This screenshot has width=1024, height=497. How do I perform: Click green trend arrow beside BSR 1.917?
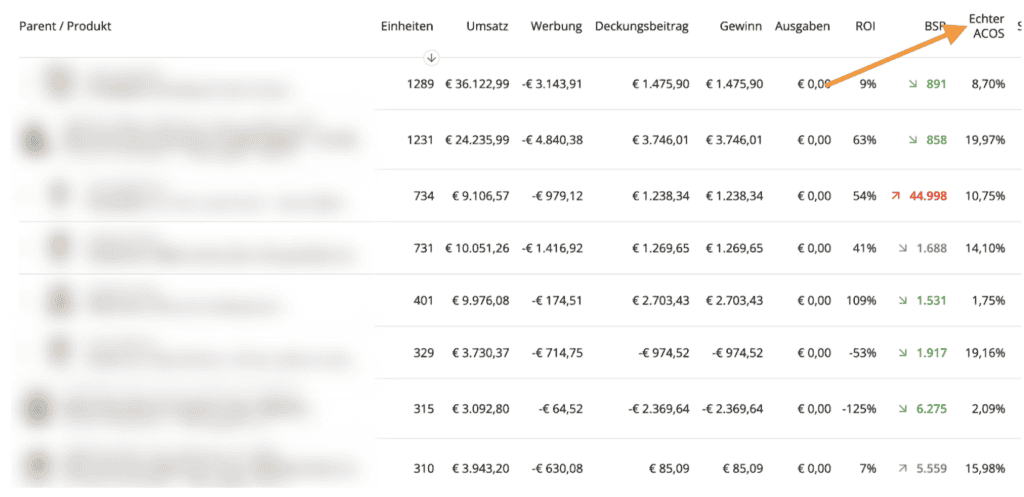click(904, 352)
